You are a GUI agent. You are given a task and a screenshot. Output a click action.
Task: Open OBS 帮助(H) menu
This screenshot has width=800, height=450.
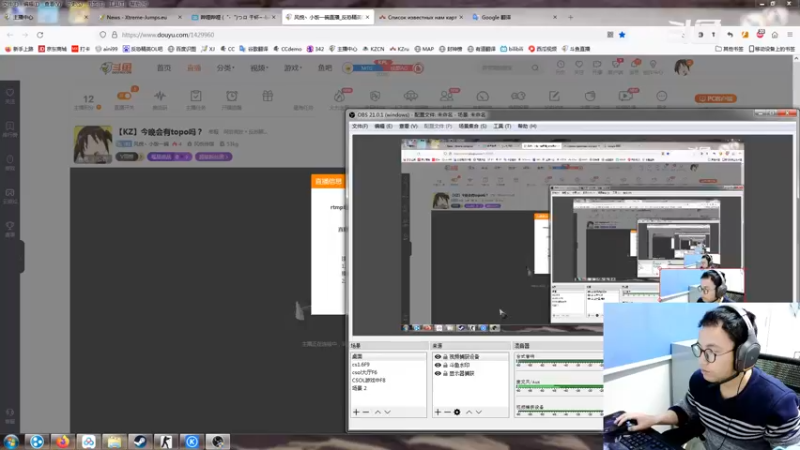[527, 126]
